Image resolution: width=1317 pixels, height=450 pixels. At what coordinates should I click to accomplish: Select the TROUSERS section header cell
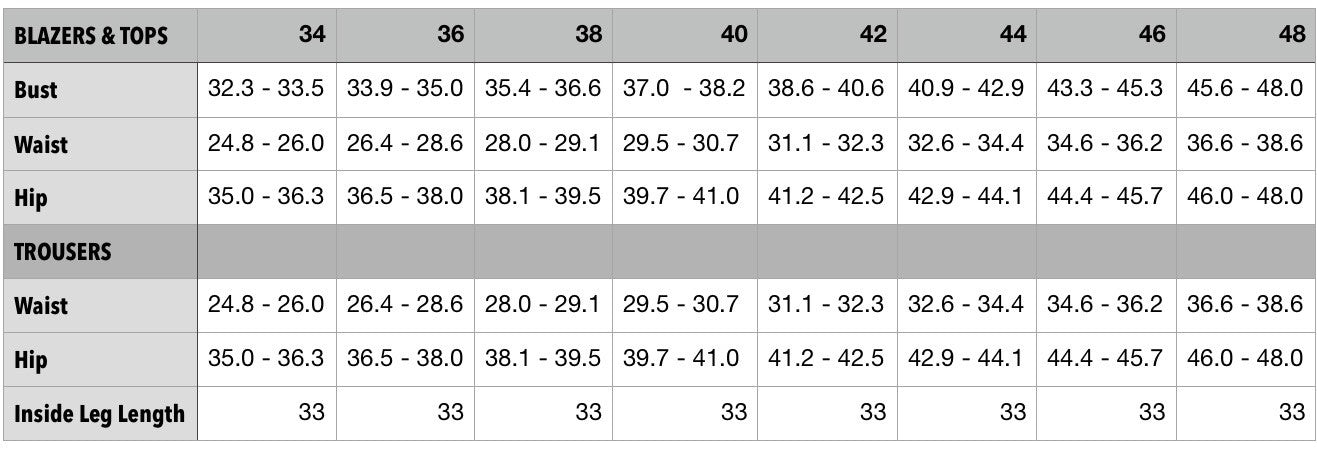(x=62, y=252)
